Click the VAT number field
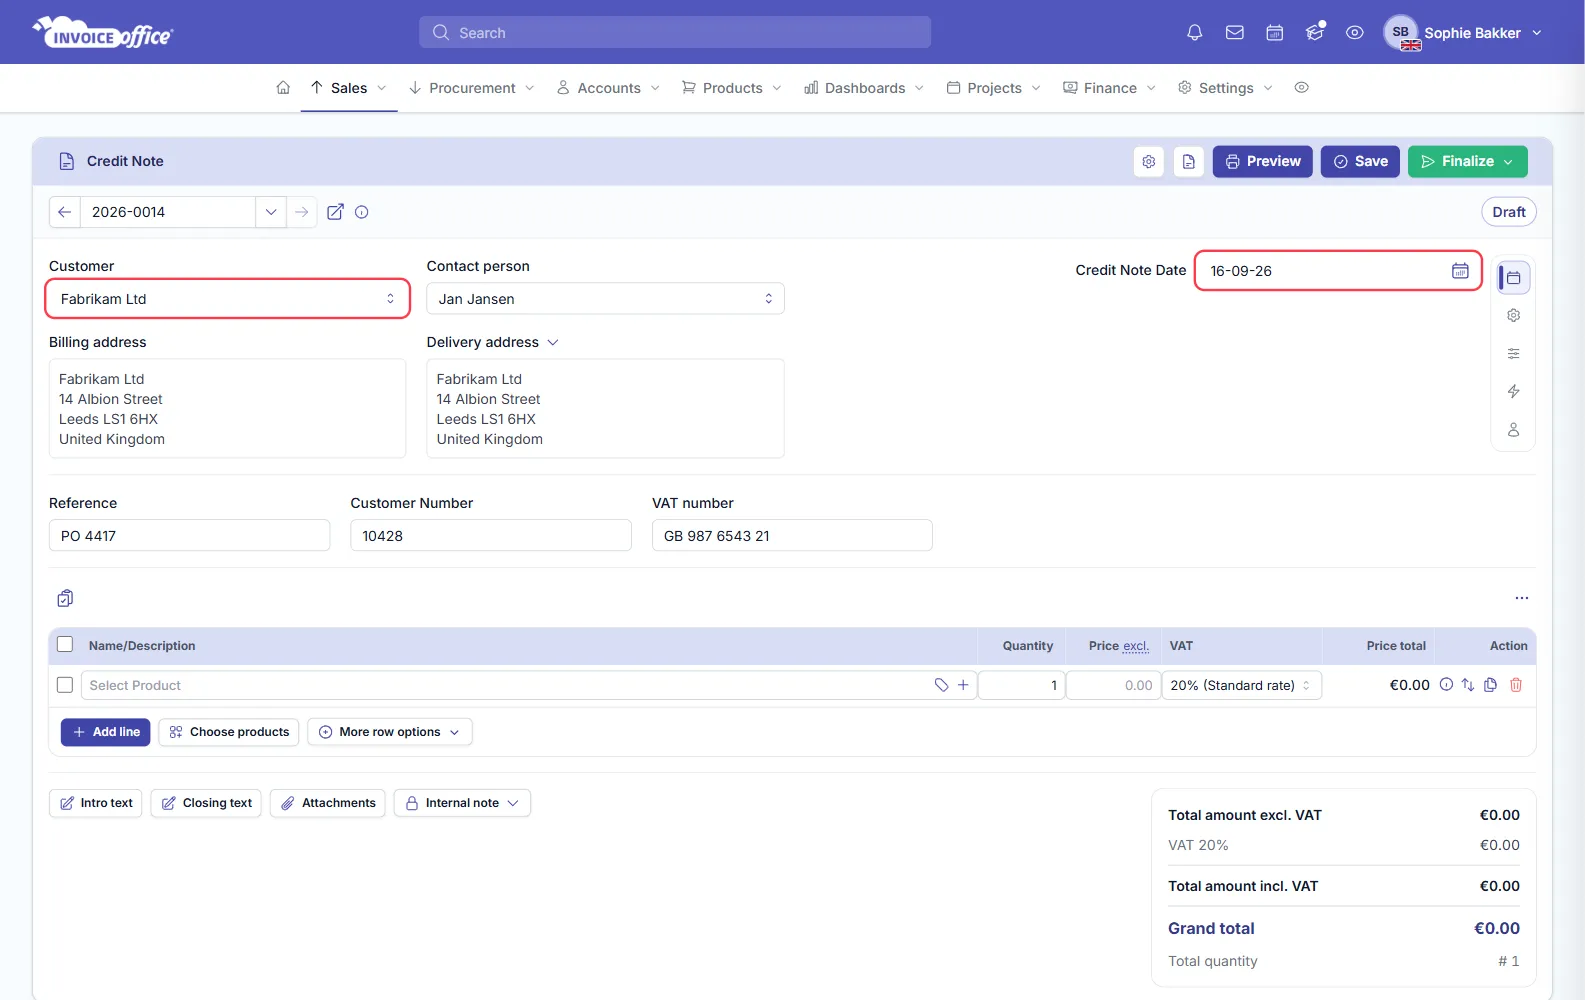1585x1000 pixels. click(x=792, y=536)
